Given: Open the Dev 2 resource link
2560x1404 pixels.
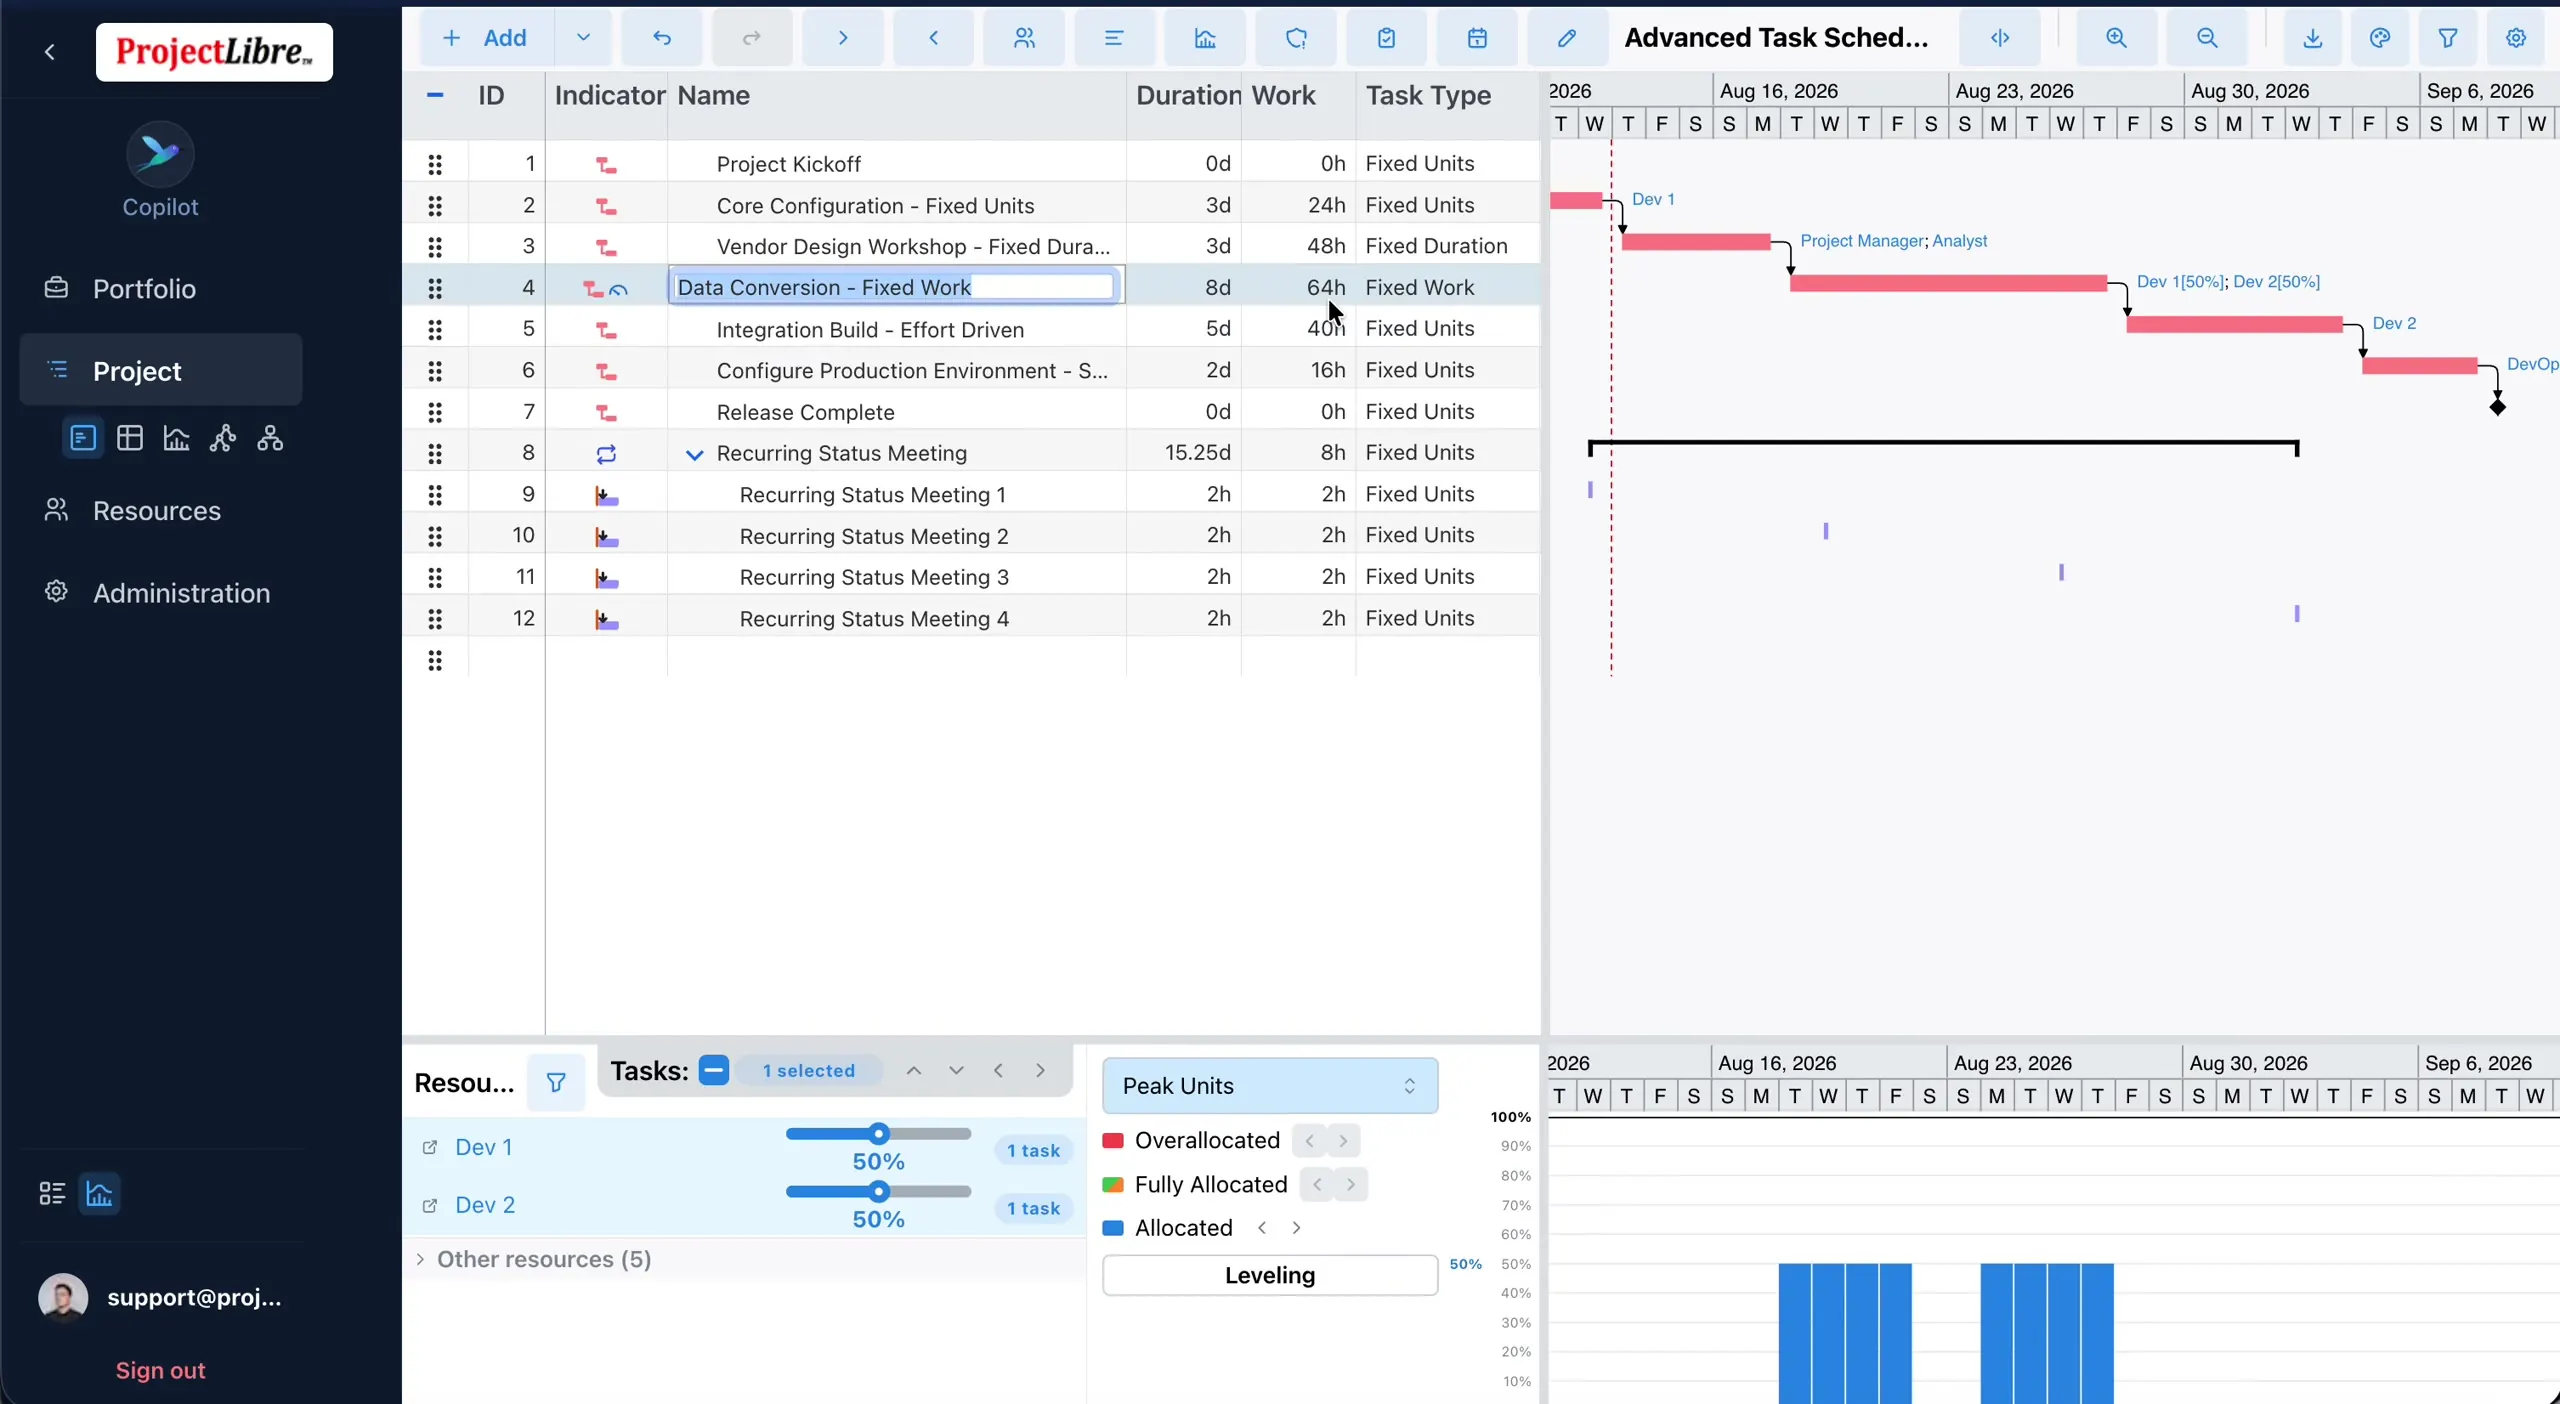Looking at the screenshot, I should [485, 1205].
